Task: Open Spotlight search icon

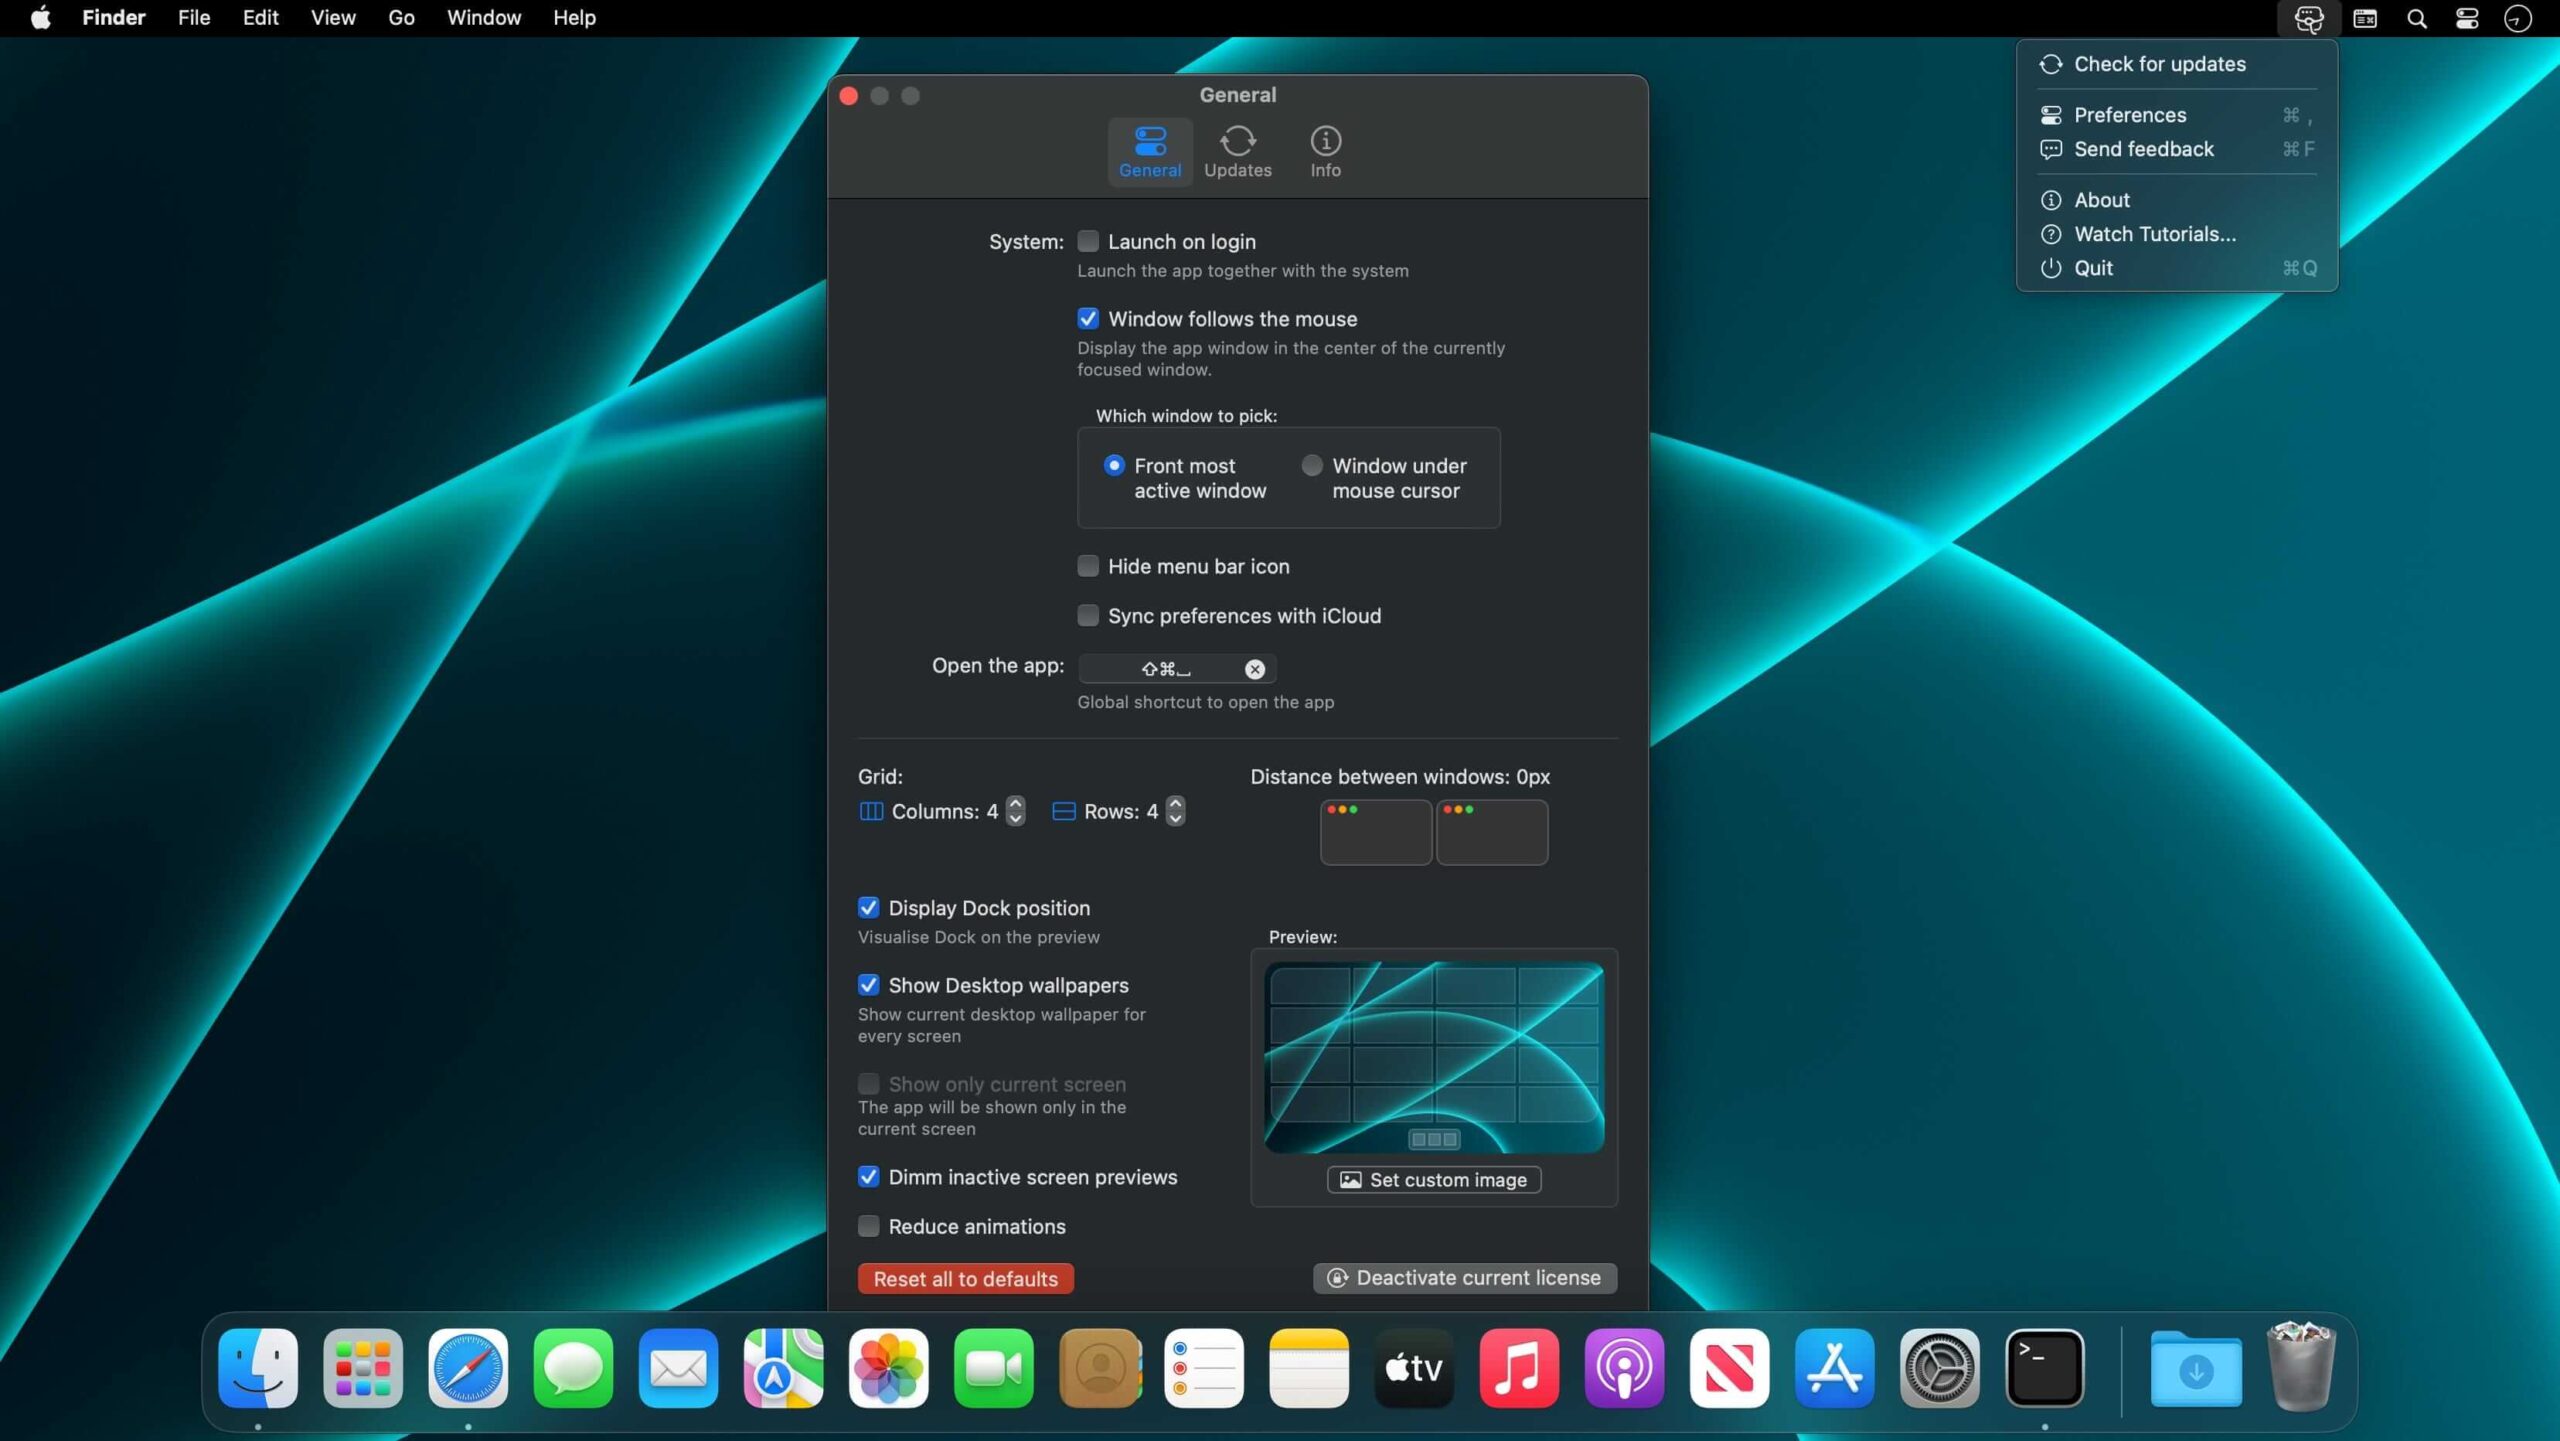Action: pyautogui.click(x=2416, y=19)
